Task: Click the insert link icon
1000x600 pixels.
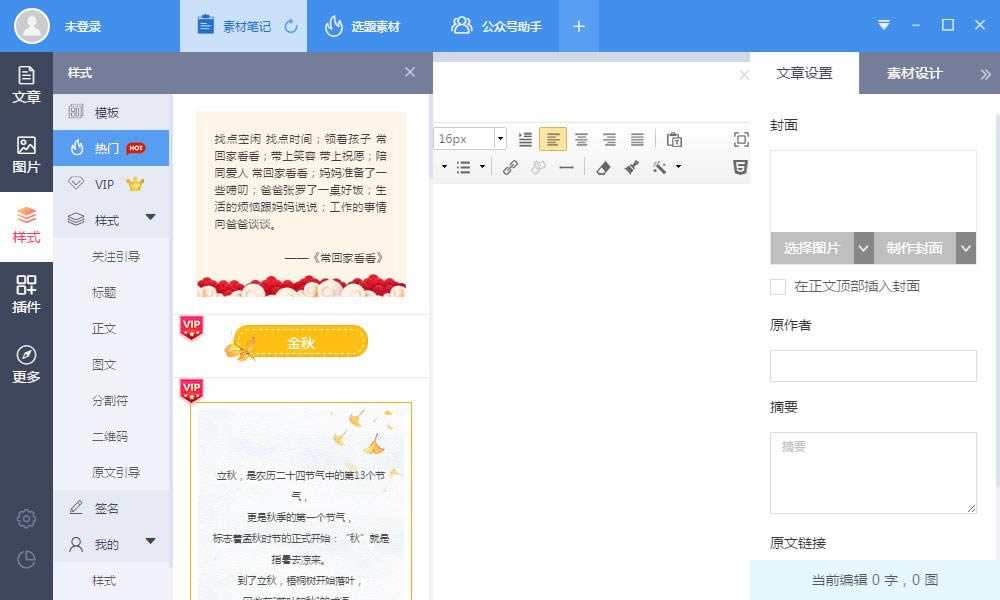Action: coord(510,168)
